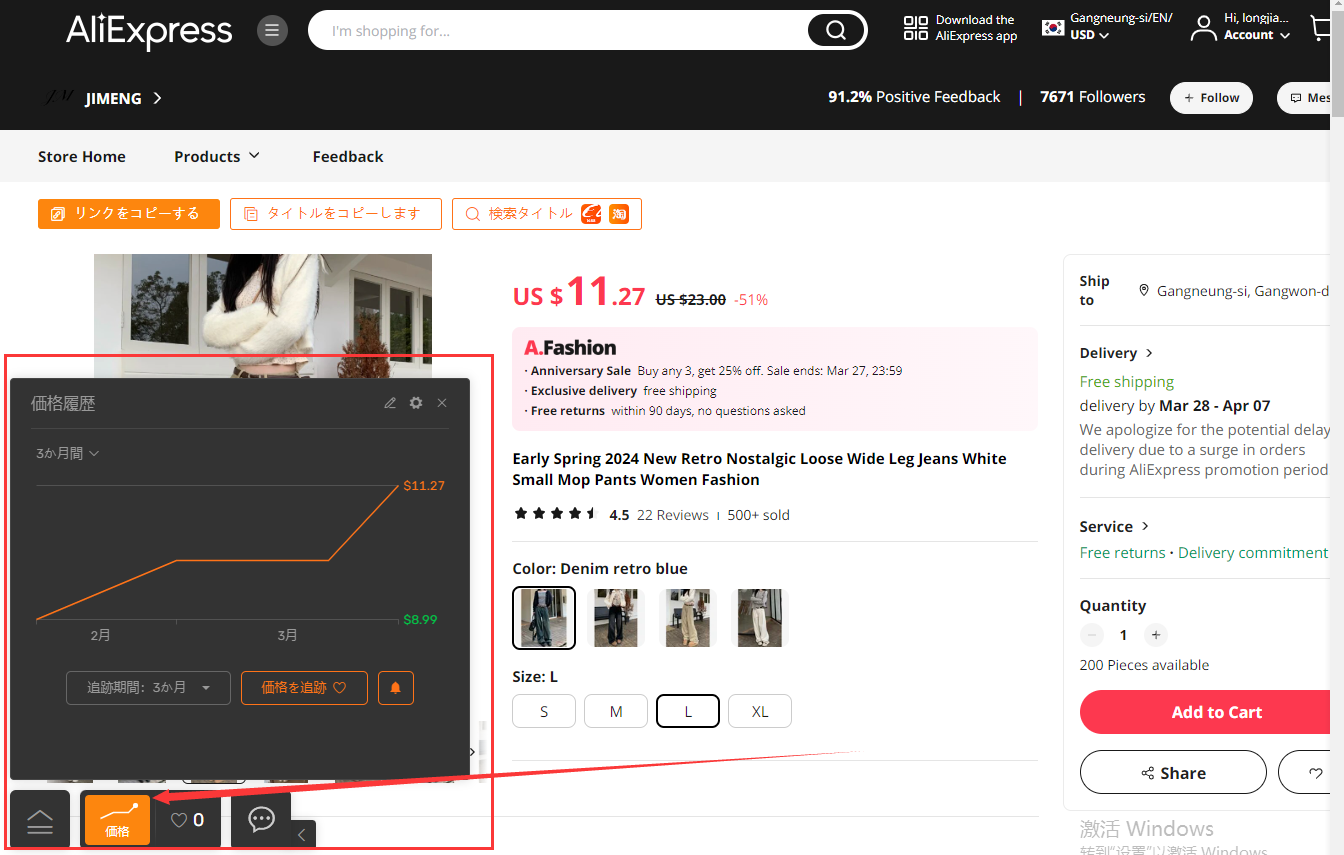This screenshot has height=855, width=1344.
Task: Increase quantity with the plus button
Action: point(1156,635)
